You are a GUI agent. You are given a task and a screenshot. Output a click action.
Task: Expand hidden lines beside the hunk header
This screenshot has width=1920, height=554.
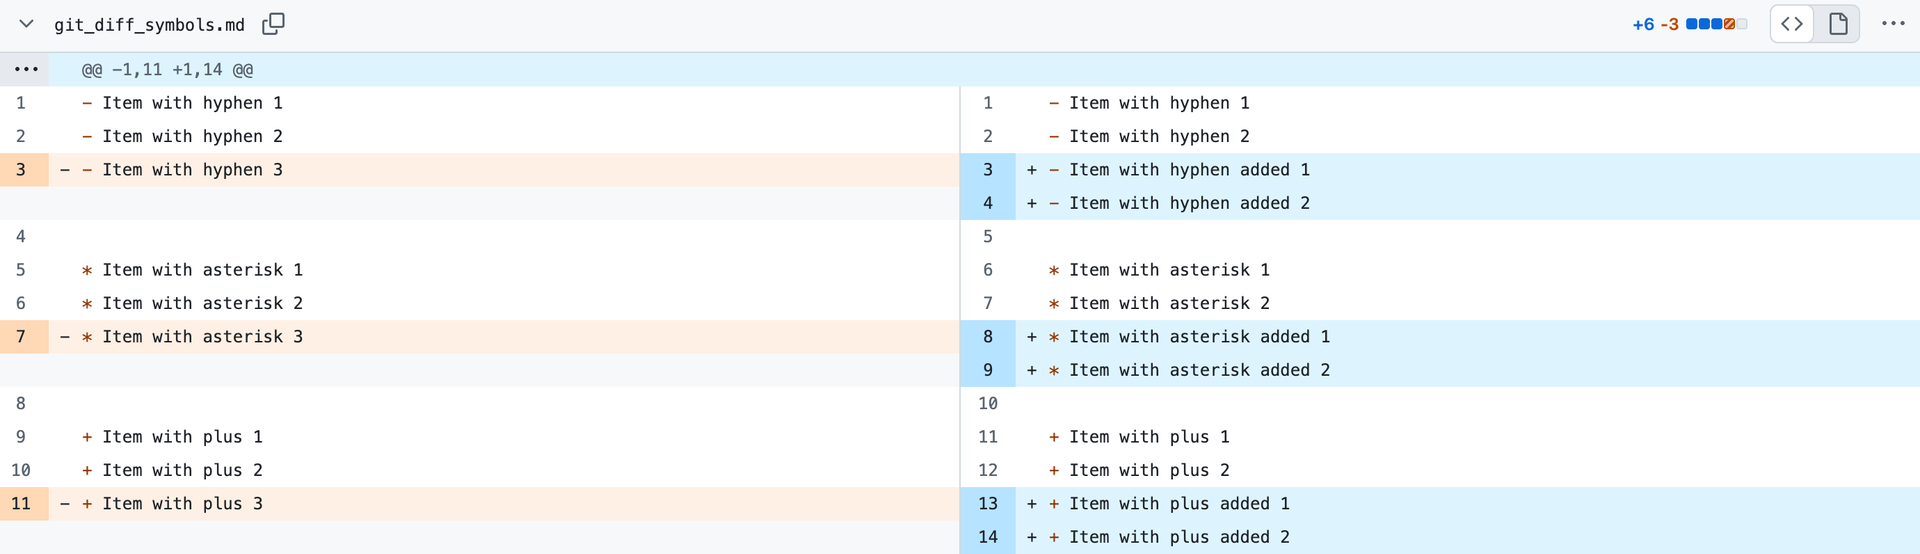tap(26, 70)
